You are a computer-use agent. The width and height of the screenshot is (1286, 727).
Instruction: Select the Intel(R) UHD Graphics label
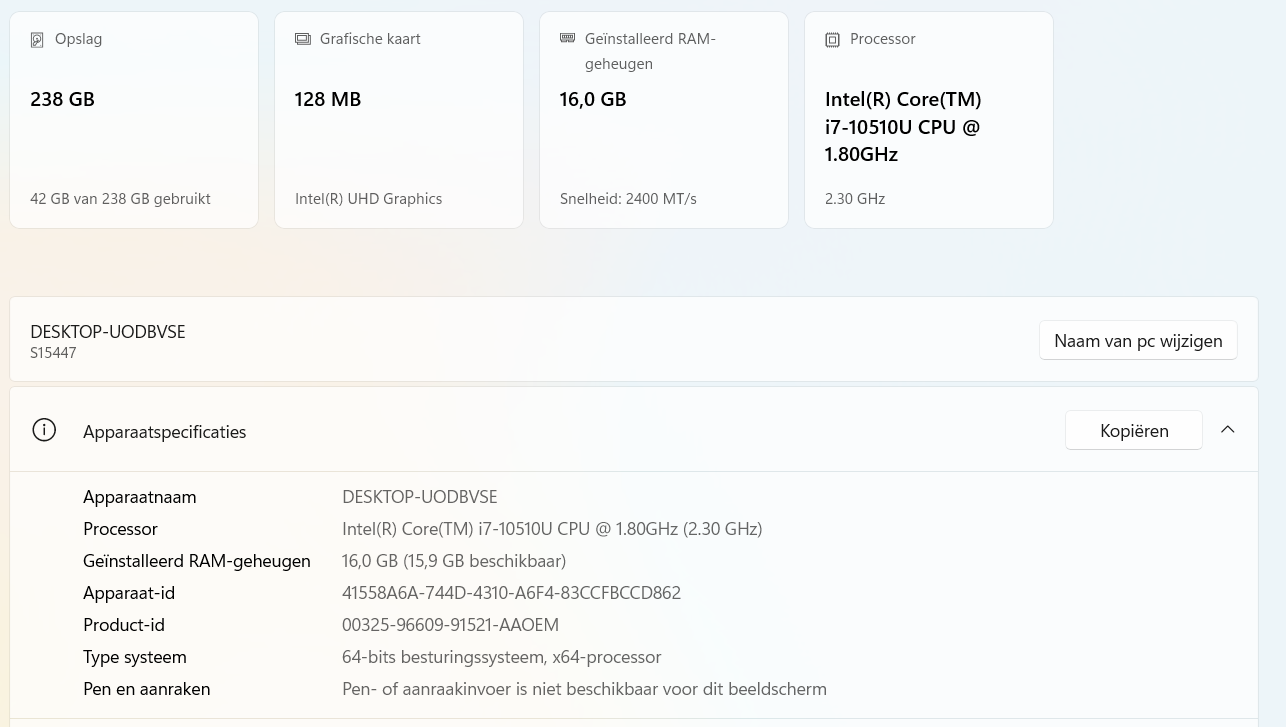pyautogui.click(x=368, y=199)
